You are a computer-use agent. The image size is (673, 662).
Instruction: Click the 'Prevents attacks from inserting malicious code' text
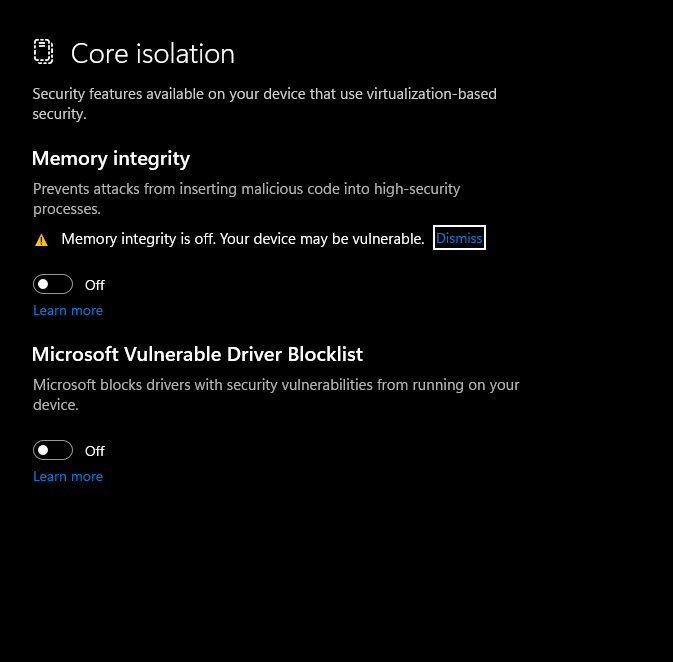(246, 188)
